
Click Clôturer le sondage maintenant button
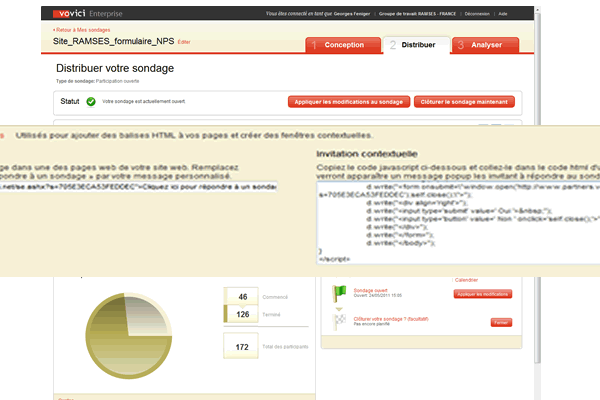pyautogui.click(x=464, y=102)
